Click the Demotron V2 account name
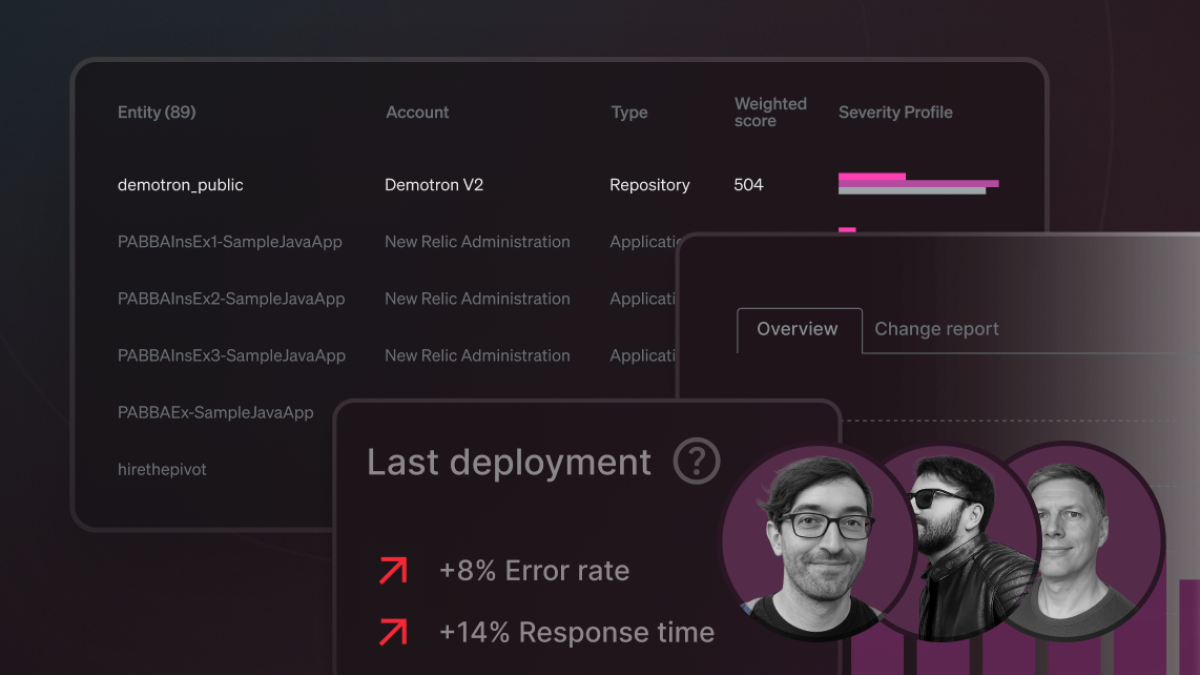The height and width of the screenshot is (675, 1200). [434, 185]
